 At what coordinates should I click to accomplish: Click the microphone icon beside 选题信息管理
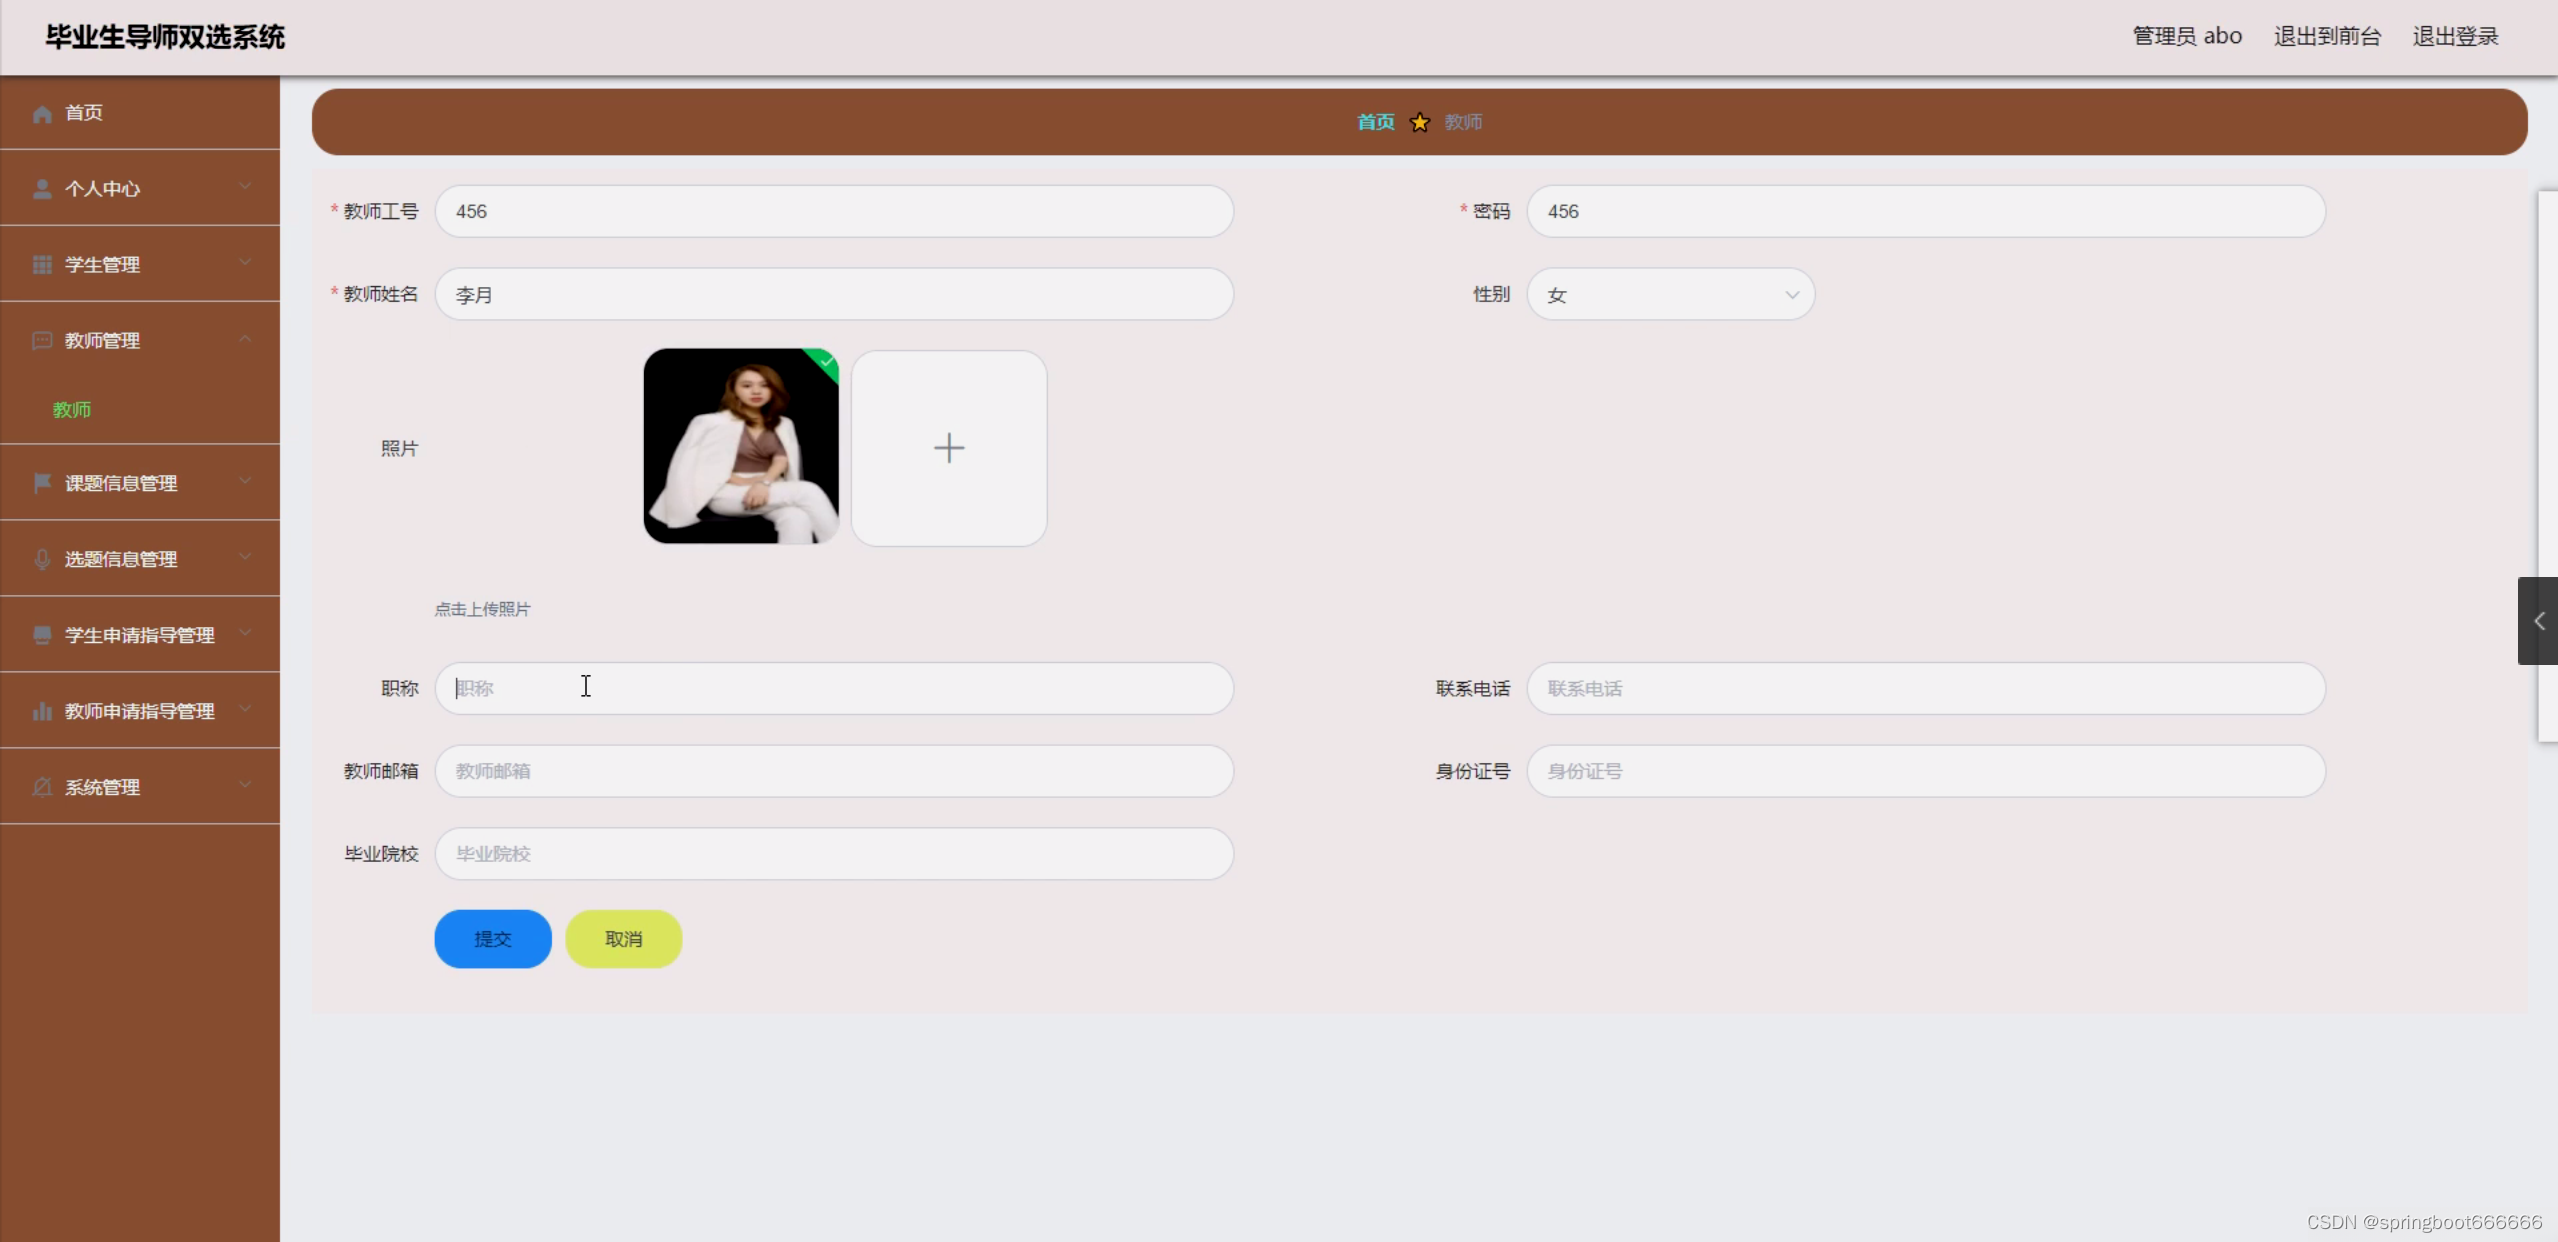pos(42,559)
